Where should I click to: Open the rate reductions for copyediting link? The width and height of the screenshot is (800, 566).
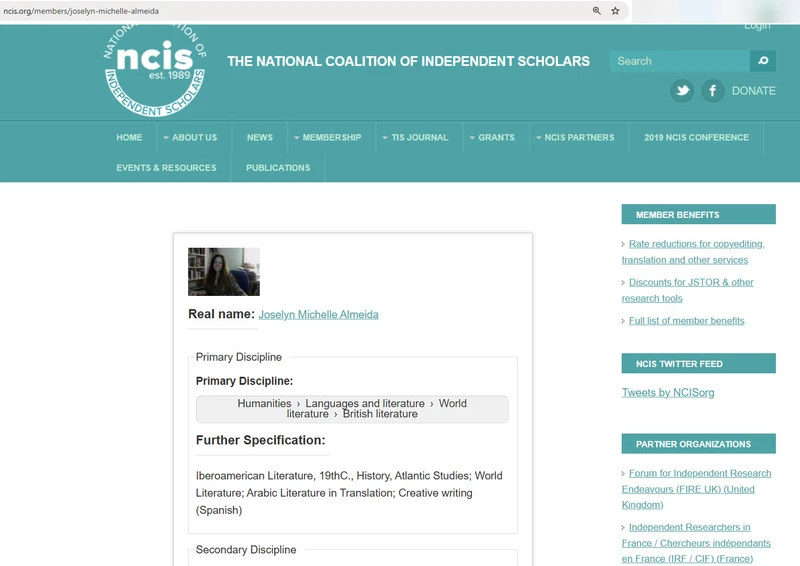693,252
